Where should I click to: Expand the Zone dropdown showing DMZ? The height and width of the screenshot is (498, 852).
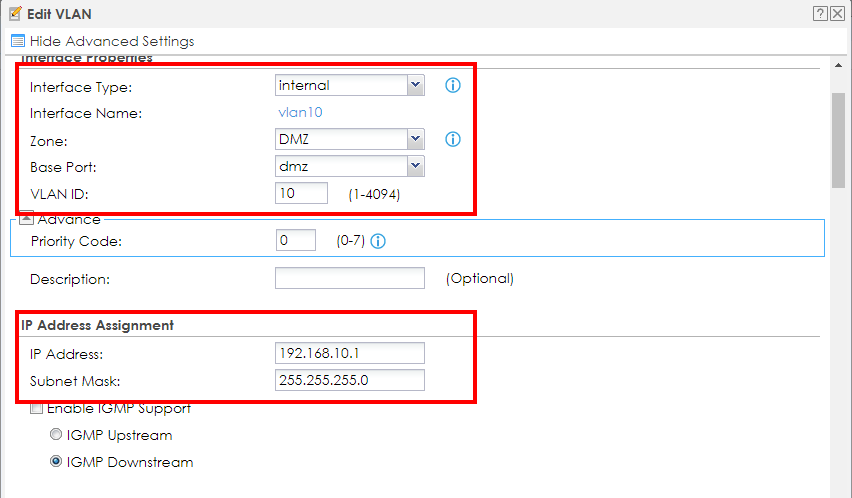click(416, 139)
